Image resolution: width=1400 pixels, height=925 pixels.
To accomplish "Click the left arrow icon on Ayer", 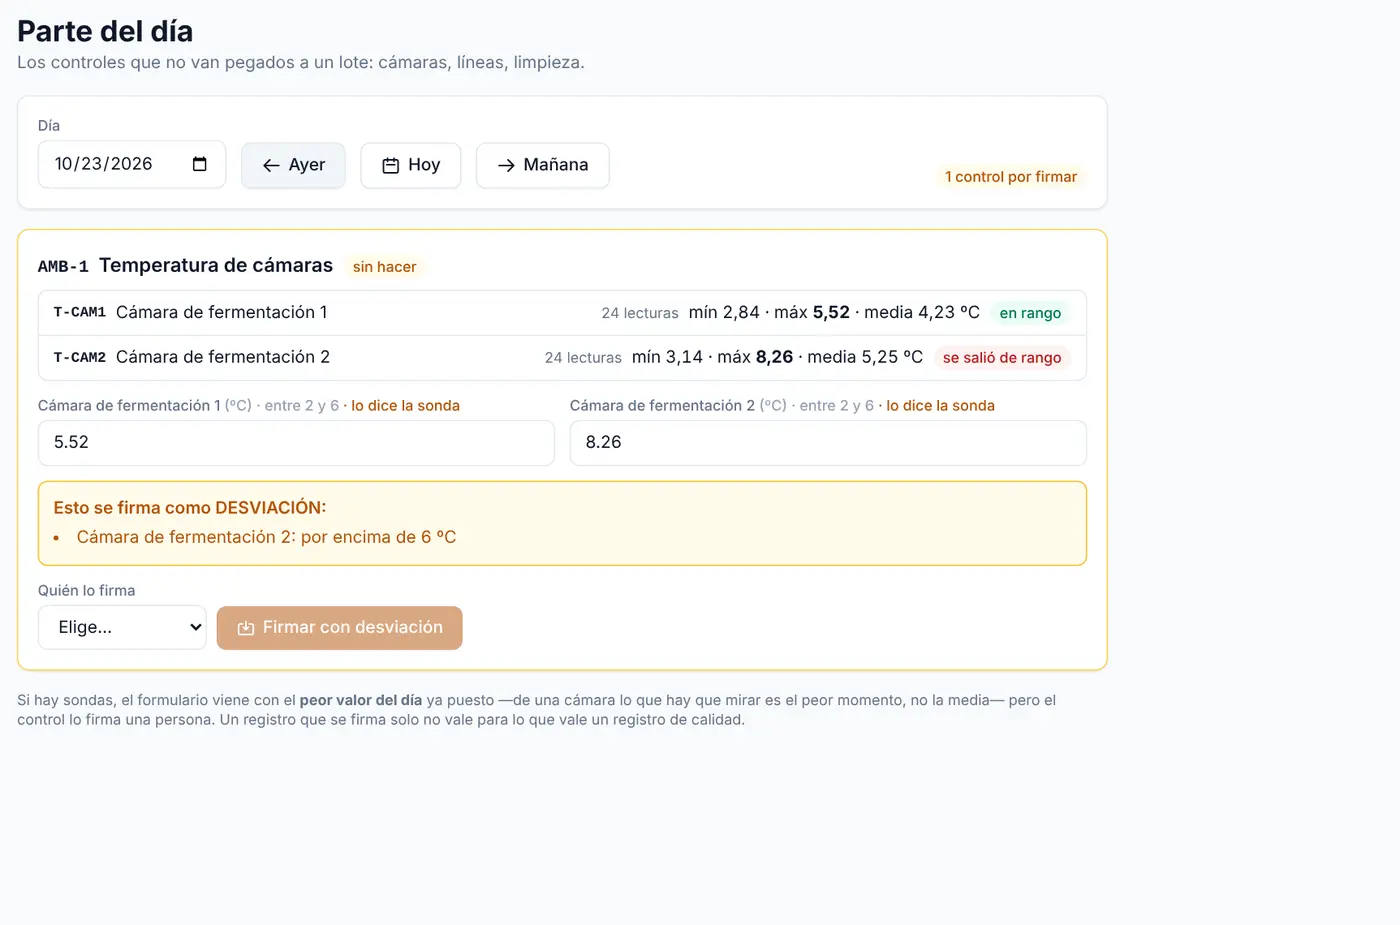I will point(271,166).
